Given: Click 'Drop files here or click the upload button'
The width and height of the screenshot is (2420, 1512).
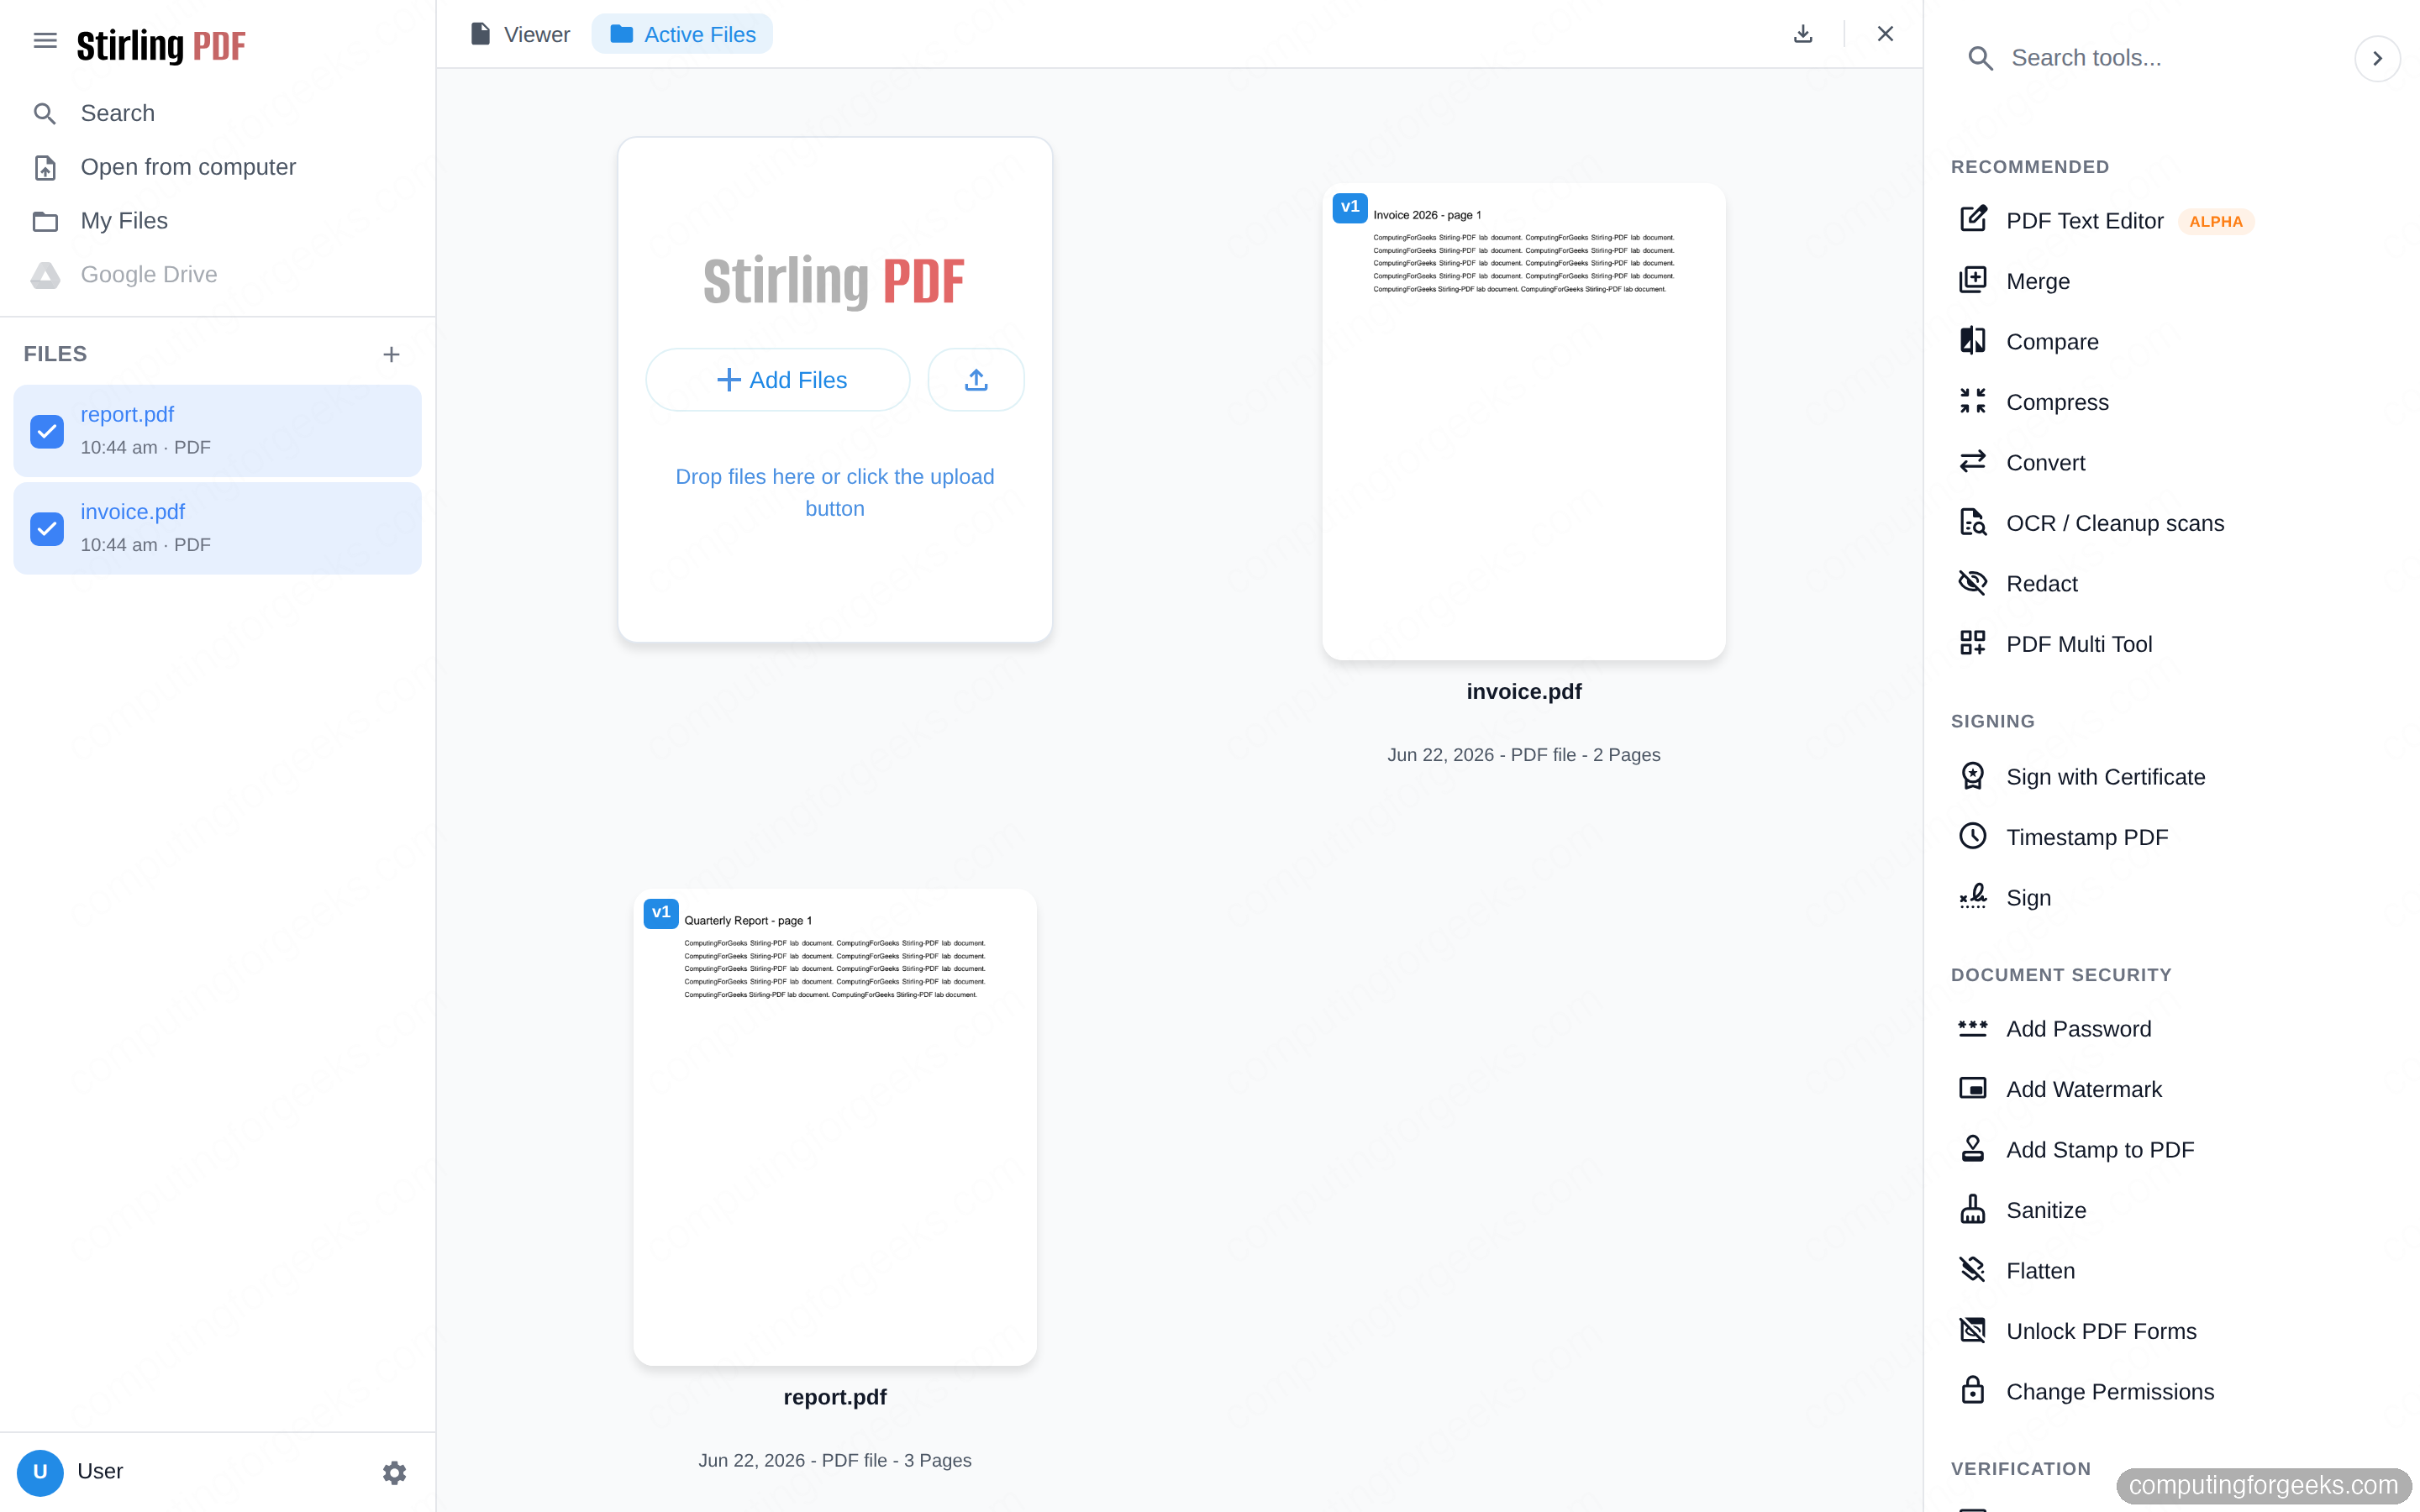Looking at the screenshot, I should tap(835, 493).
